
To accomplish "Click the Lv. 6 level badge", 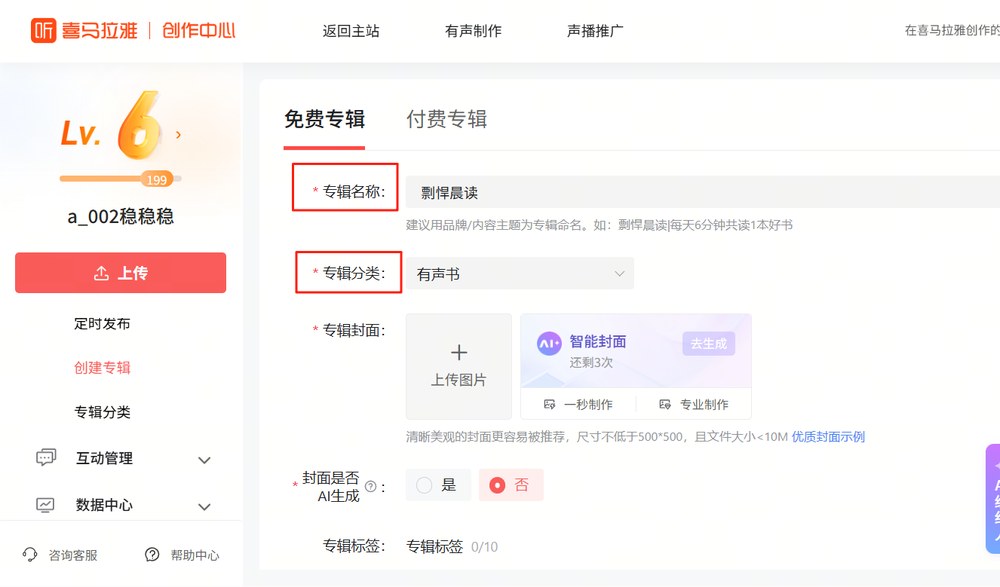I will pyautogui.click(x=110, y=126).
